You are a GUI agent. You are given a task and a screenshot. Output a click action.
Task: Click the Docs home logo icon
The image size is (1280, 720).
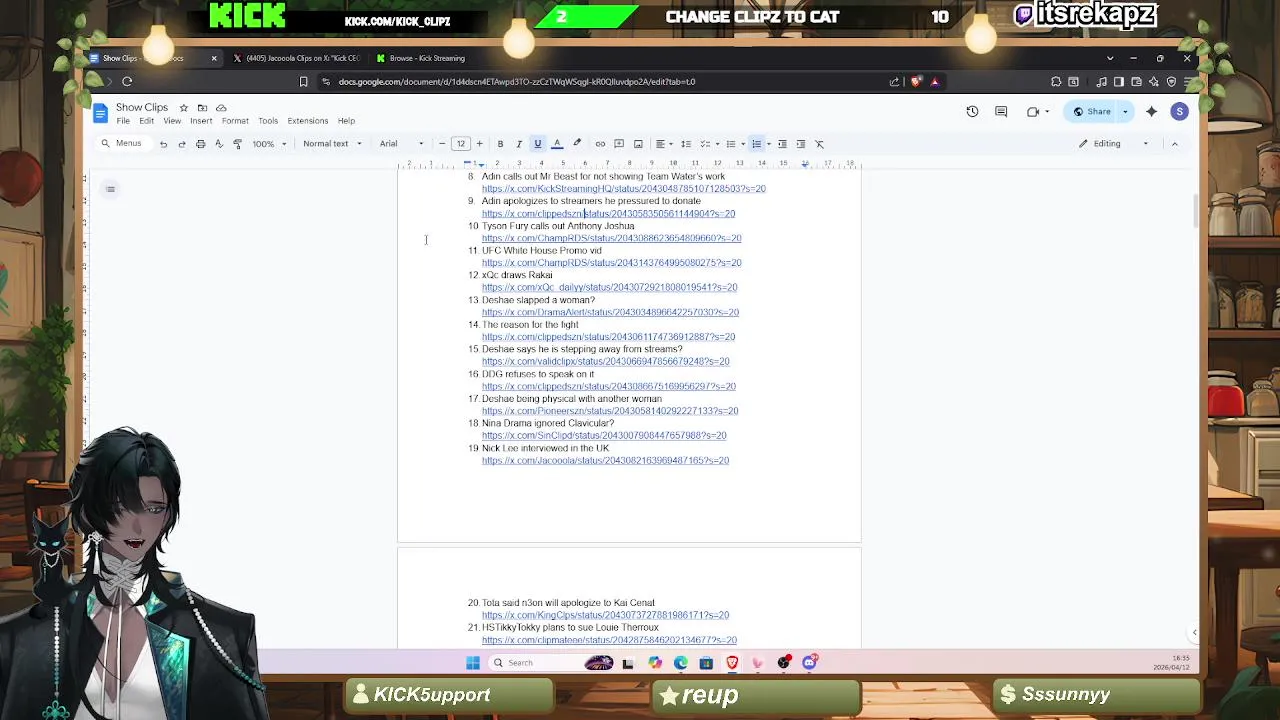(x=100, y=113)
